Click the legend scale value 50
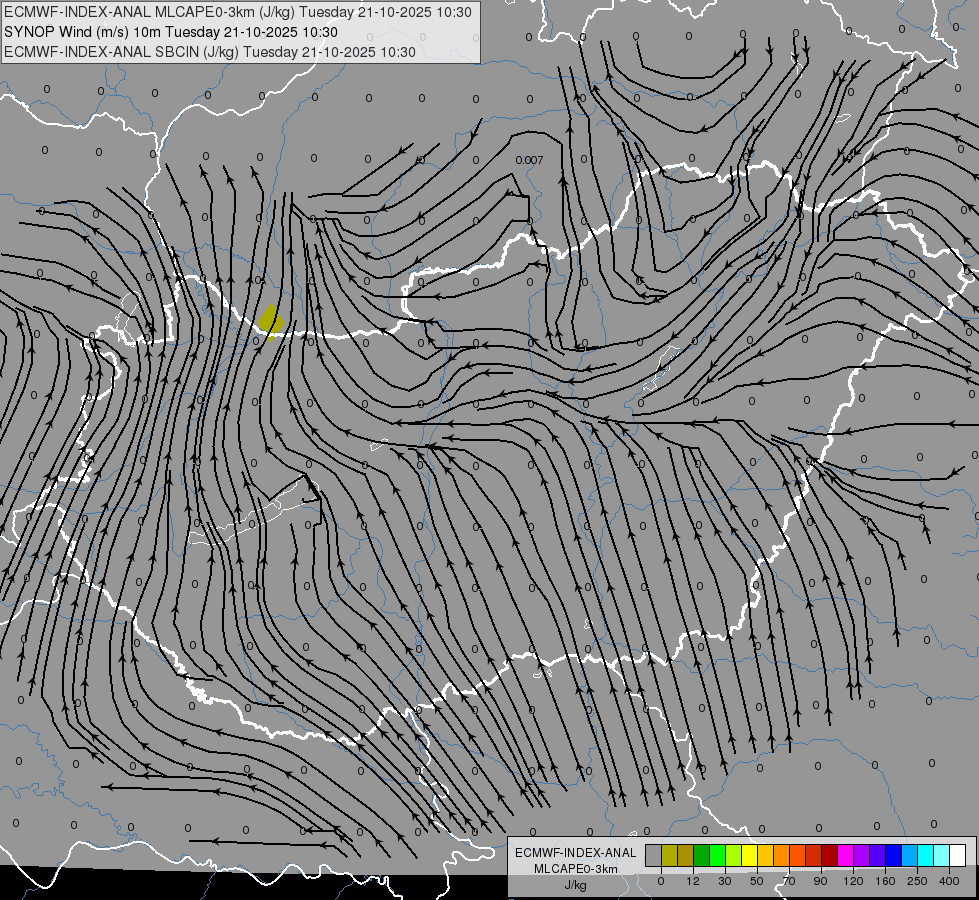Viewport: 979px width, 900px height. point(757,881)
